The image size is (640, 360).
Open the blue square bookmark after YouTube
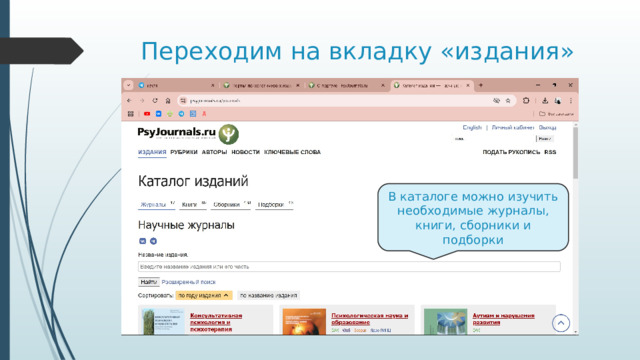tap(158, 114)
